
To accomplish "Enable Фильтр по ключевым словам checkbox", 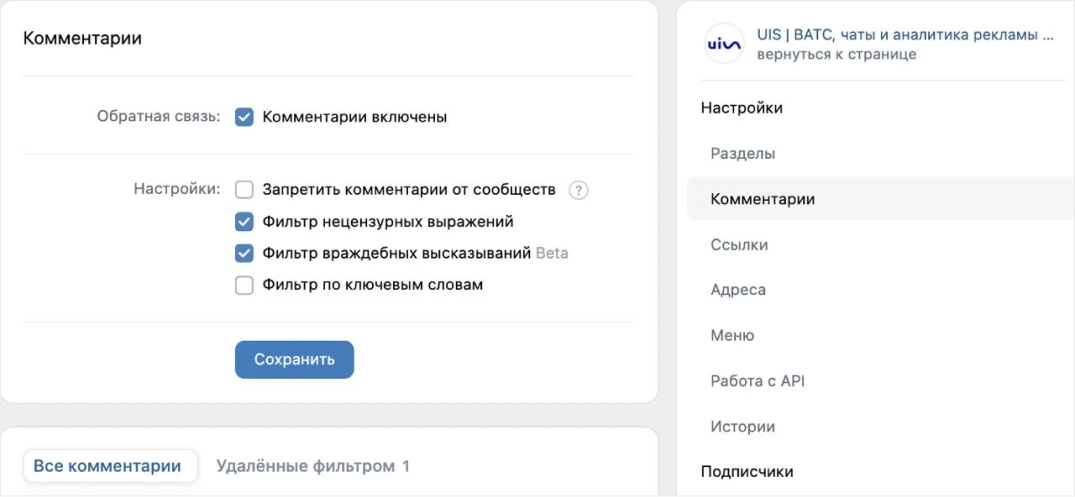I will (x=244, y=285).
